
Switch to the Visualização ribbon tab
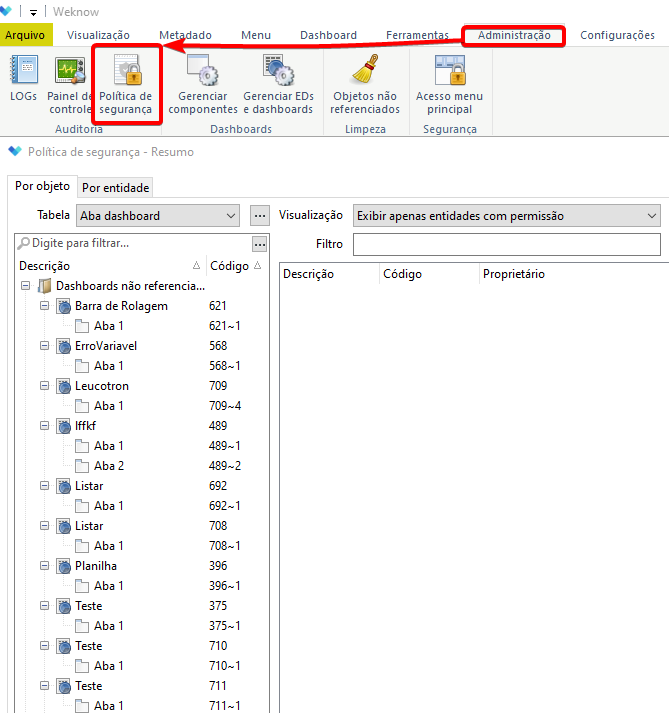coord(98,35)
